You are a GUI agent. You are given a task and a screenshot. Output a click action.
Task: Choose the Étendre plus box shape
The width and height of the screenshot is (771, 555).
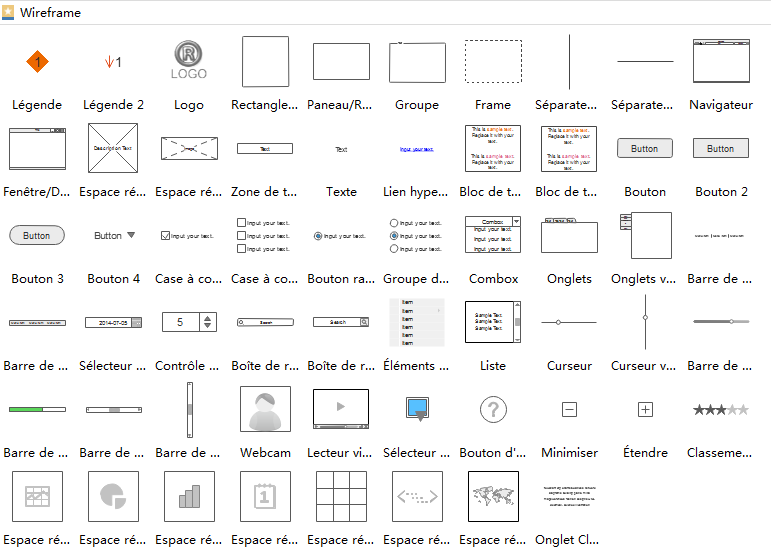(x=645, y=409)
